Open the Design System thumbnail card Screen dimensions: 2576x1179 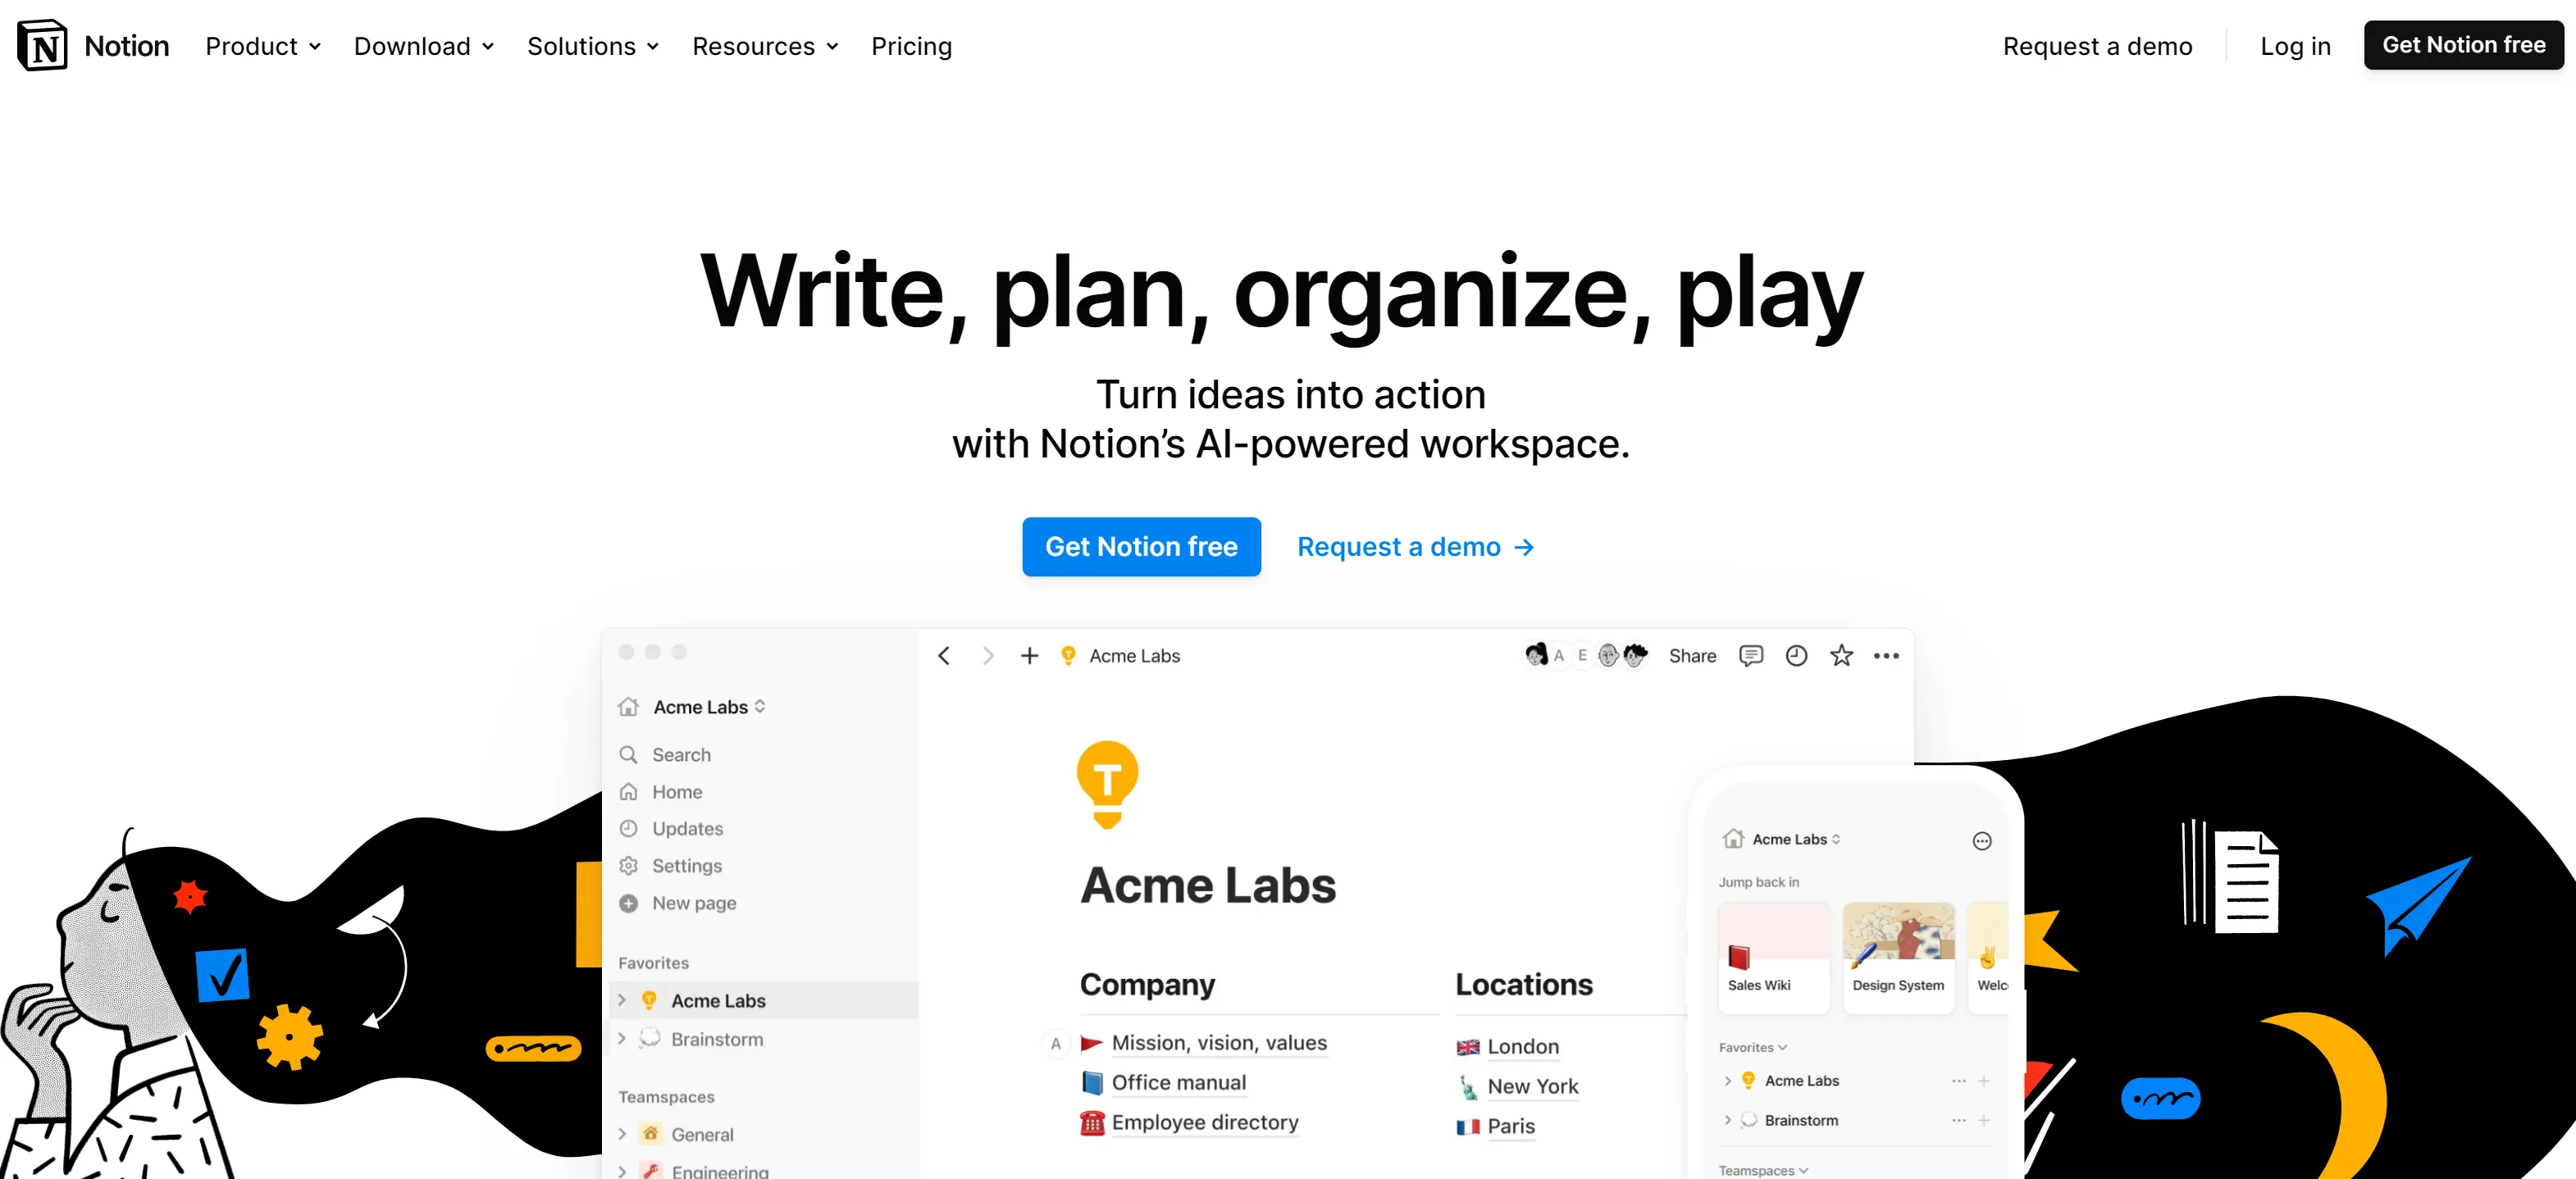(x=1897, y=957)
